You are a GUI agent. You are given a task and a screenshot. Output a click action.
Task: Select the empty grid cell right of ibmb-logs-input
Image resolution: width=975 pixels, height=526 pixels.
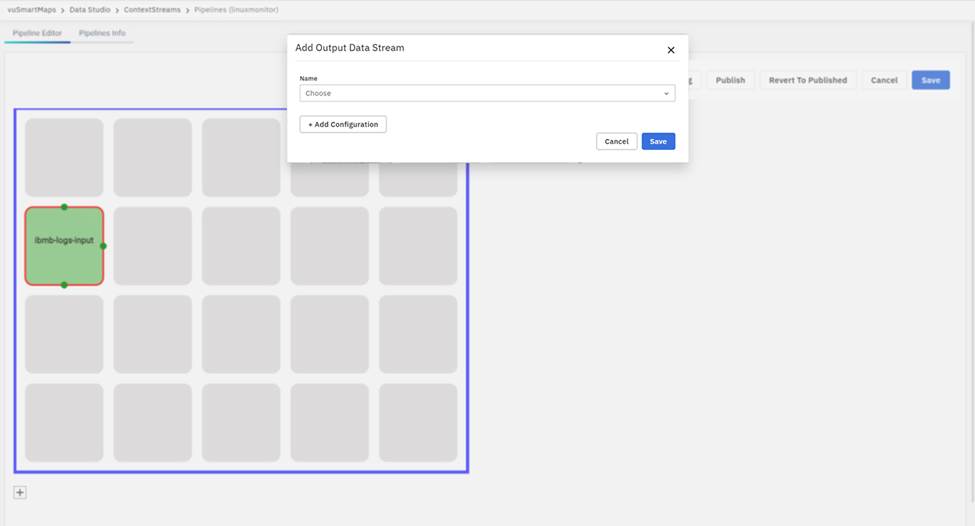152,246
